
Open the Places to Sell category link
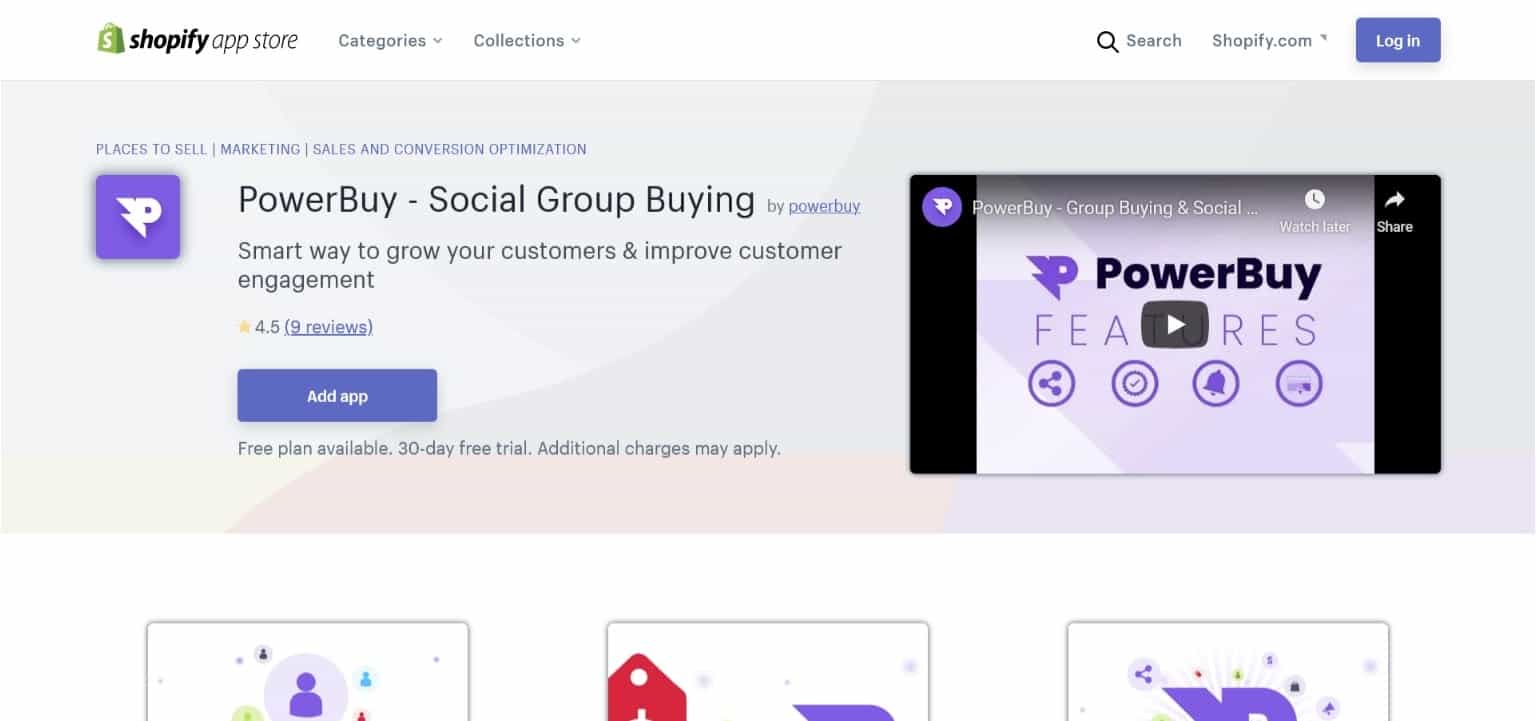pyautogui.click(x=151, y=149)
